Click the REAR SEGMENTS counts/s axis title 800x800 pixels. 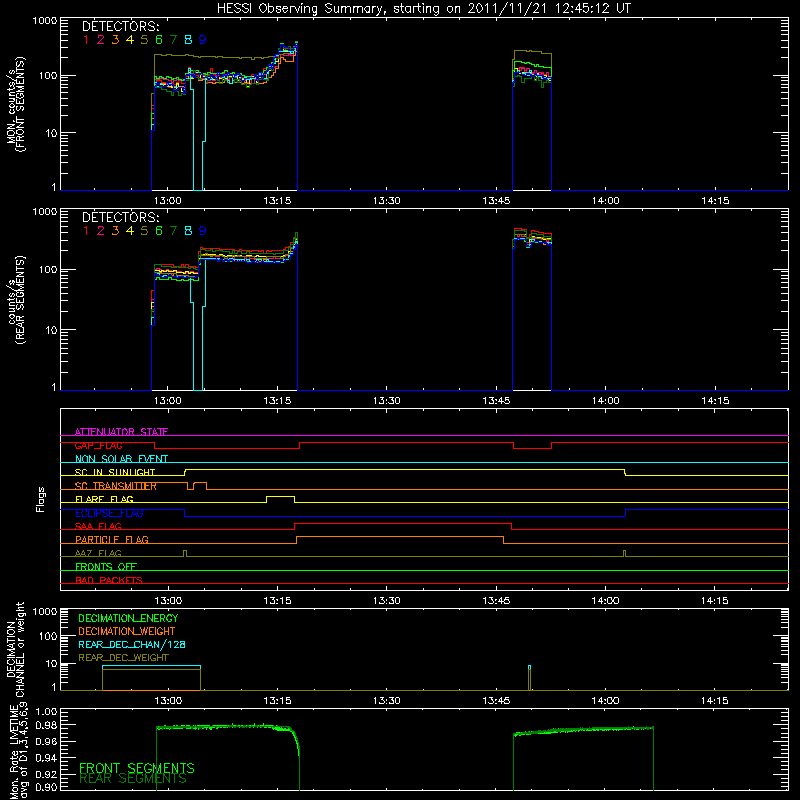tap(15, 299)
